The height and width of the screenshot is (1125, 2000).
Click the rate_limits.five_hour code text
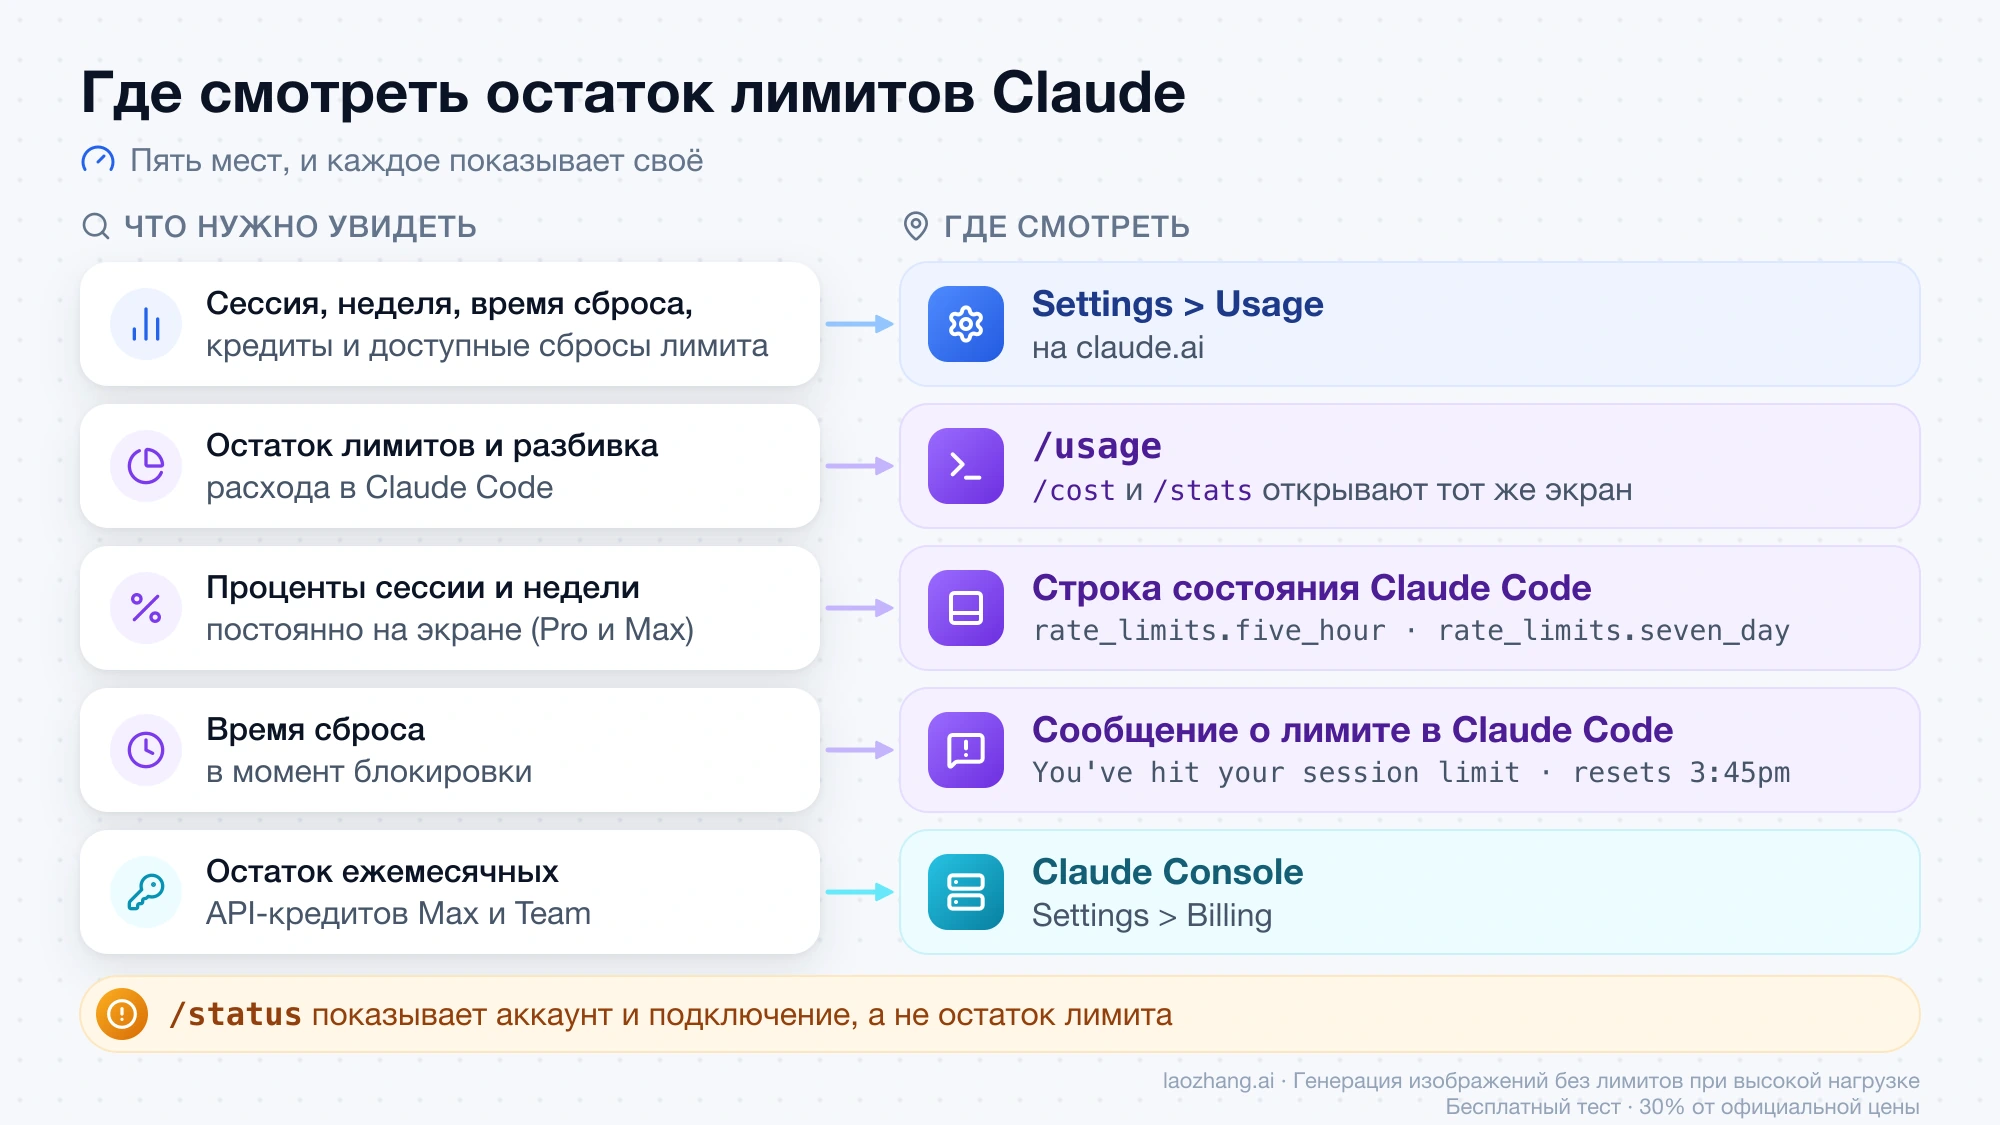(1210, 631)
